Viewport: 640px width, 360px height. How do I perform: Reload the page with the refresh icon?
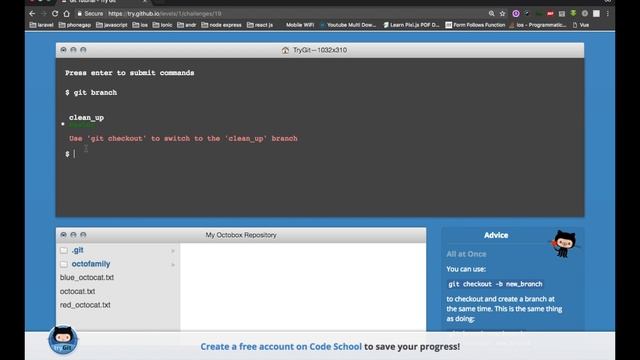point(55,13)
